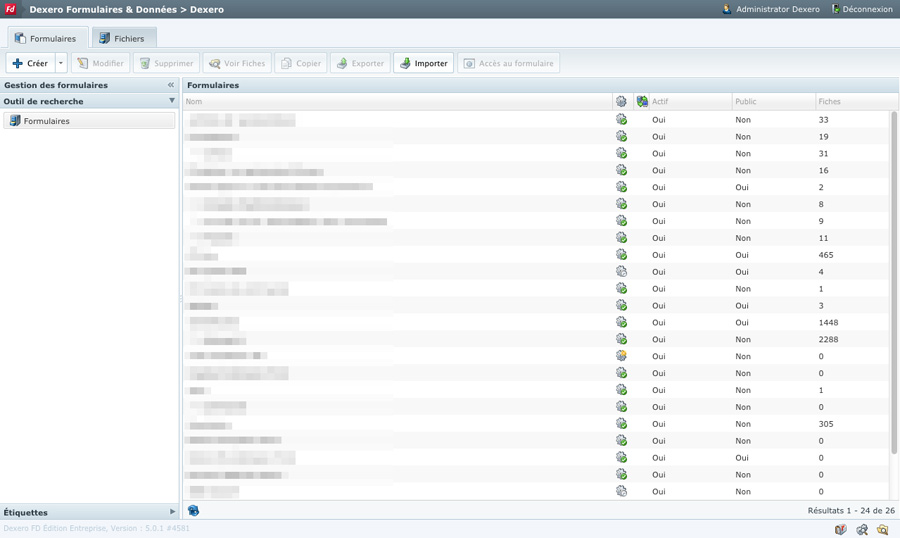Click status icon of row with 465 fiches
The image size is (900, 538).
(x=621, y=255)
